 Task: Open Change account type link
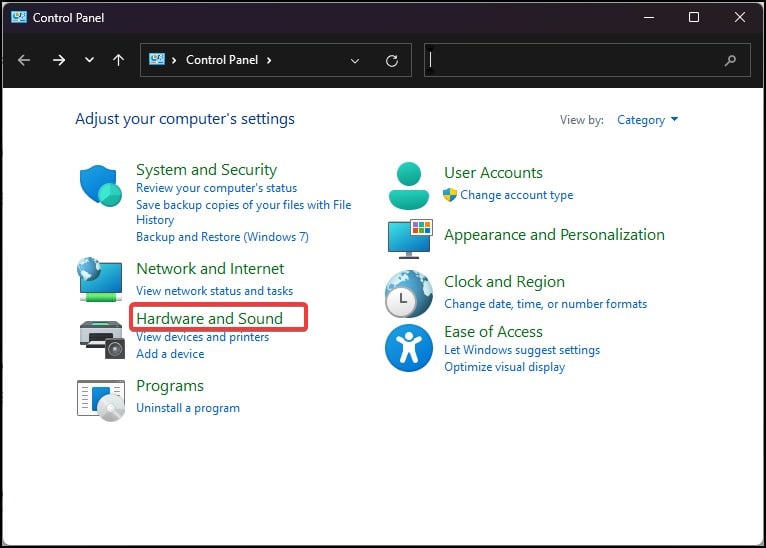coord(517,195)
